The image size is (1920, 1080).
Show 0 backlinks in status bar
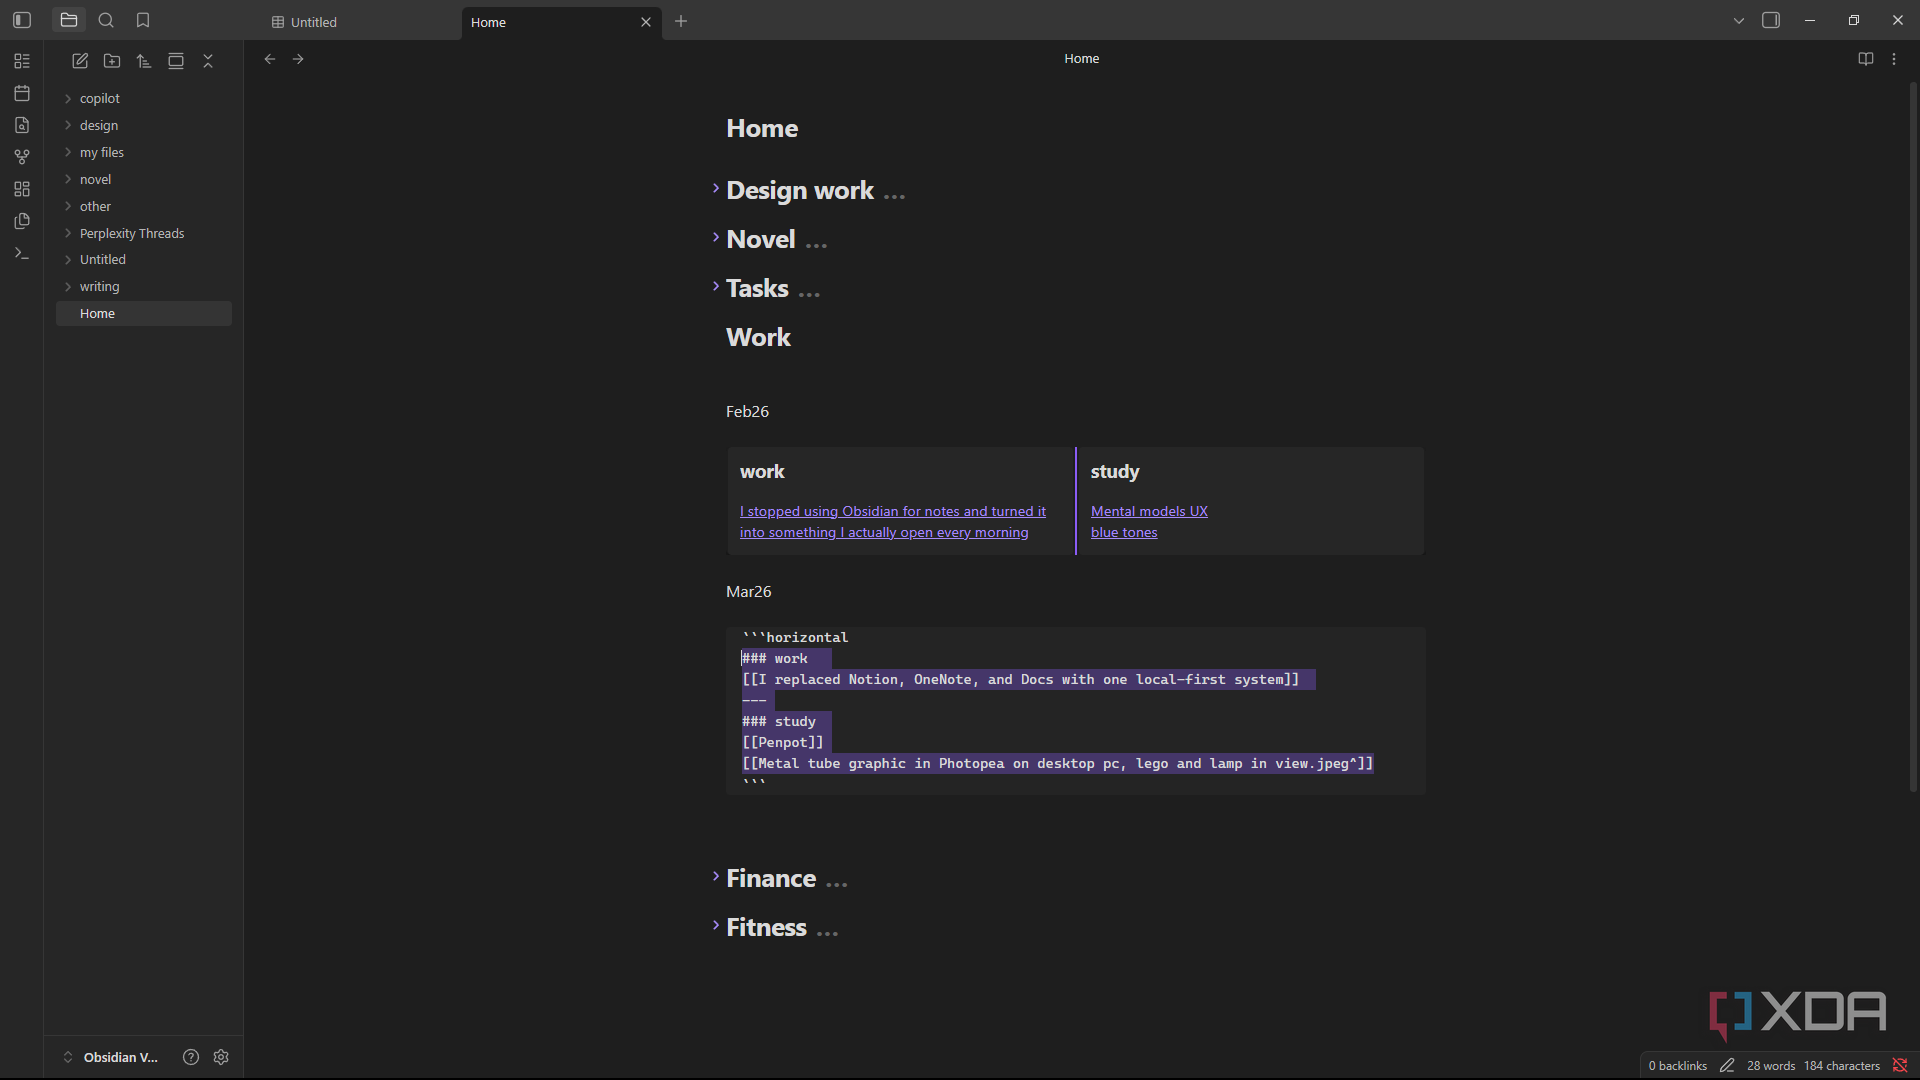tap(1677, 1066)
